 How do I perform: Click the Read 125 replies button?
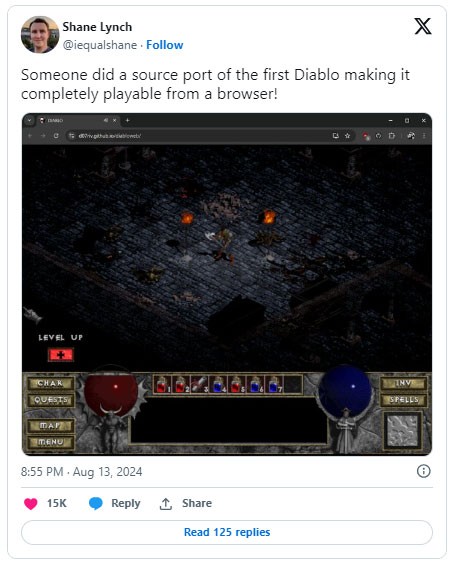pyautogui.click(x=227, y=532)
